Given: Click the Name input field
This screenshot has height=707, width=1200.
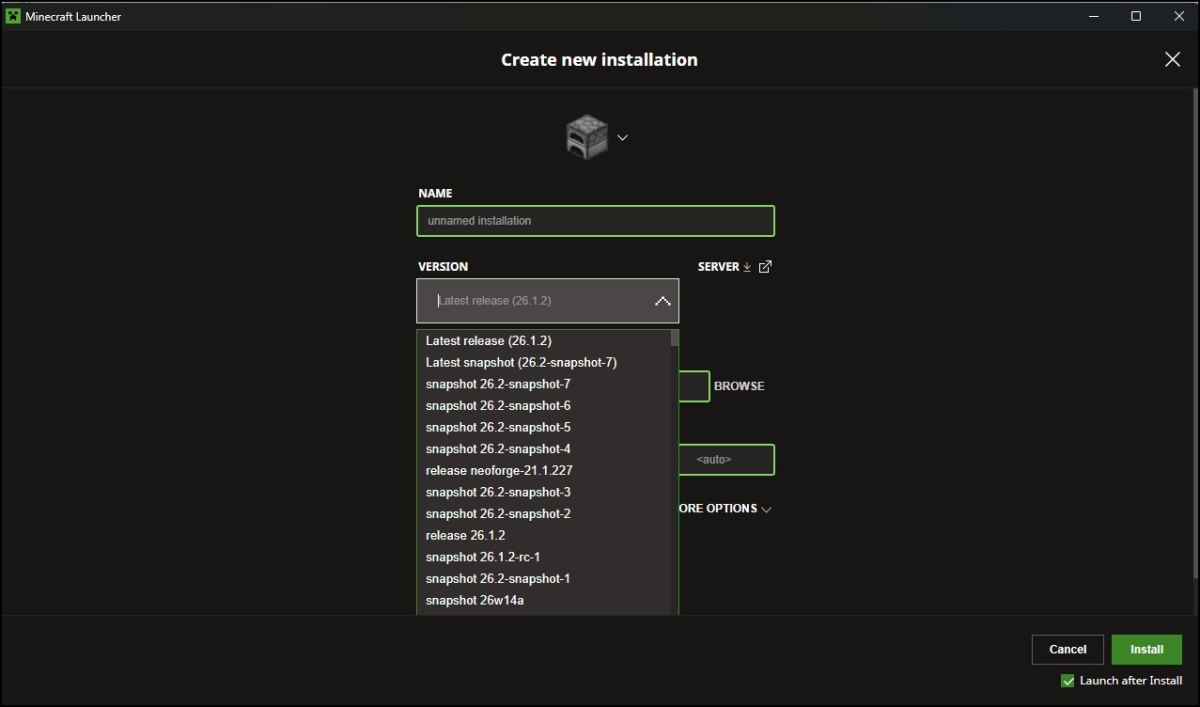Looking at the screenshot, I should pyautogui.click(x=596, y=221).
